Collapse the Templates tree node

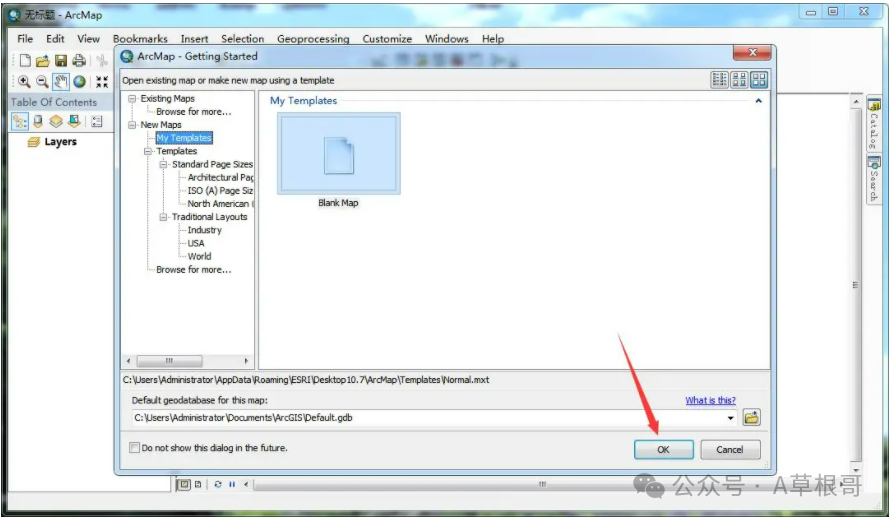(x=148, y=152)
